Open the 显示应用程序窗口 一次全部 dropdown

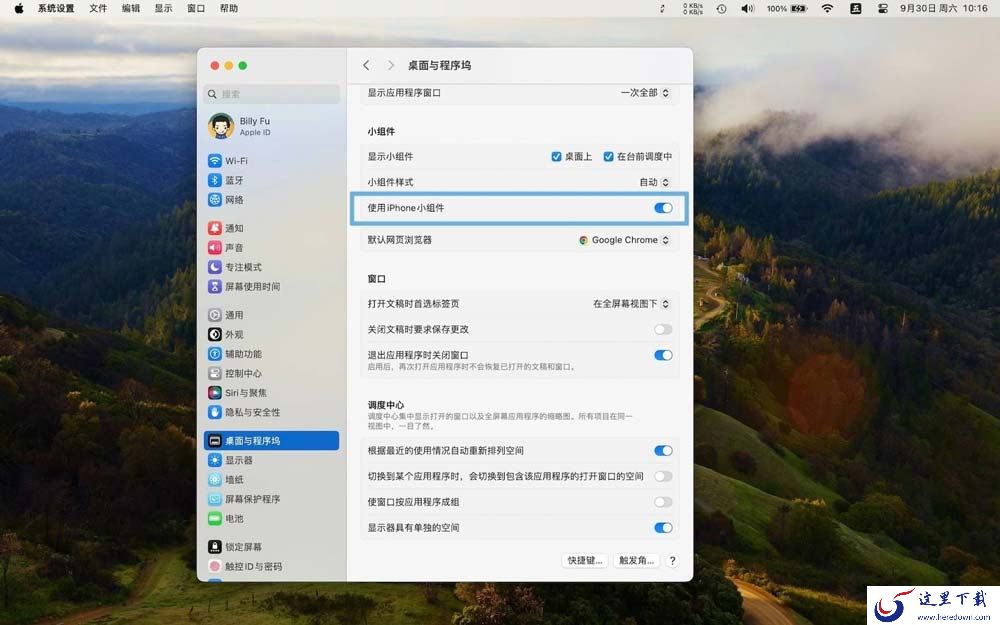point(645,92)
